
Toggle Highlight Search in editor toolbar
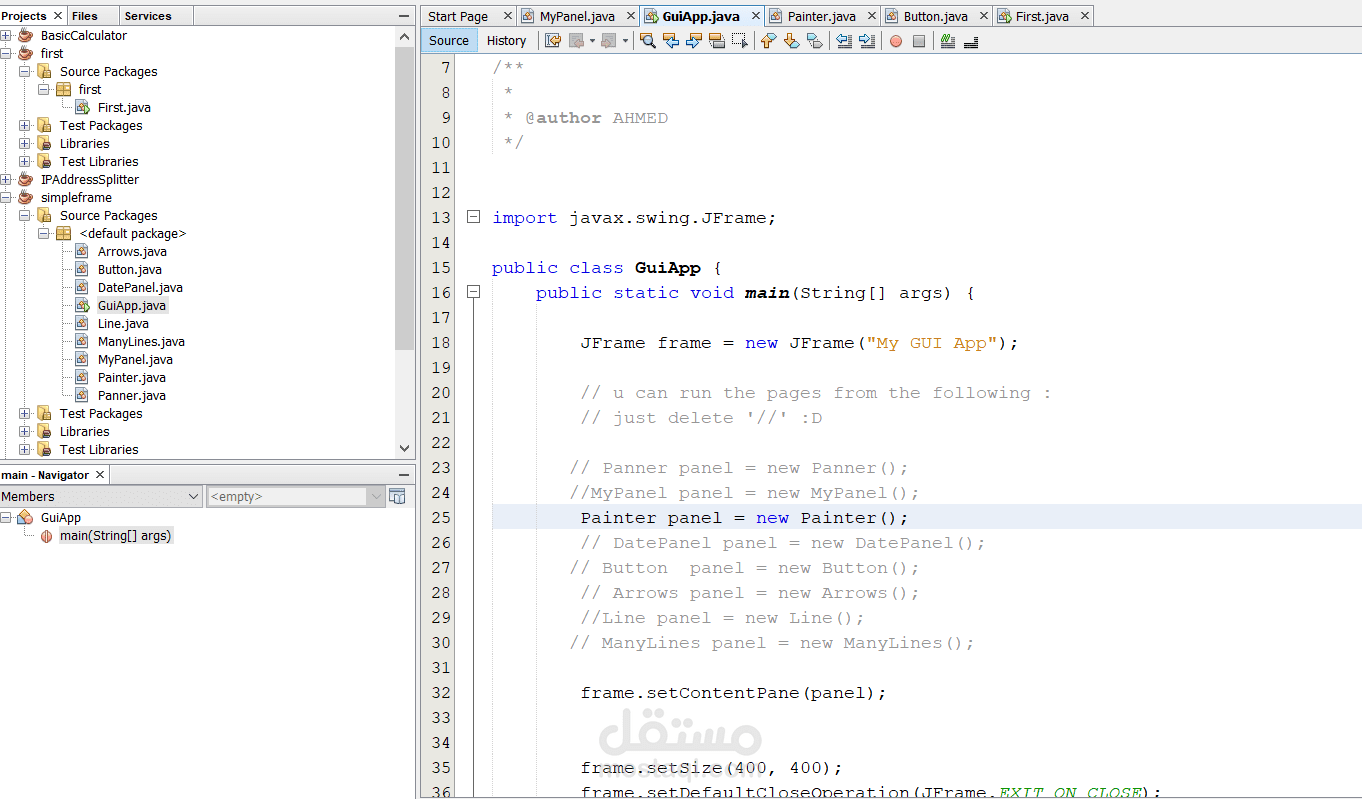(x=717, y=41)
